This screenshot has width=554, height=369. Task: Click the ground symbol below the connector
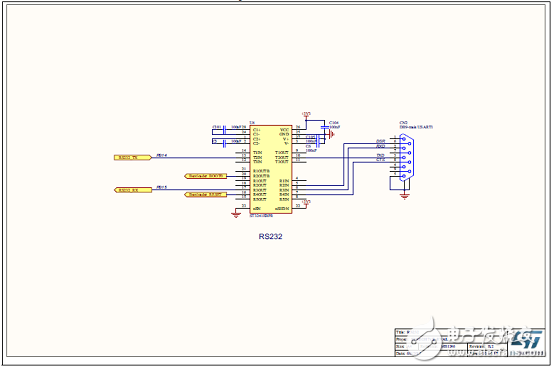coord(405,196)
